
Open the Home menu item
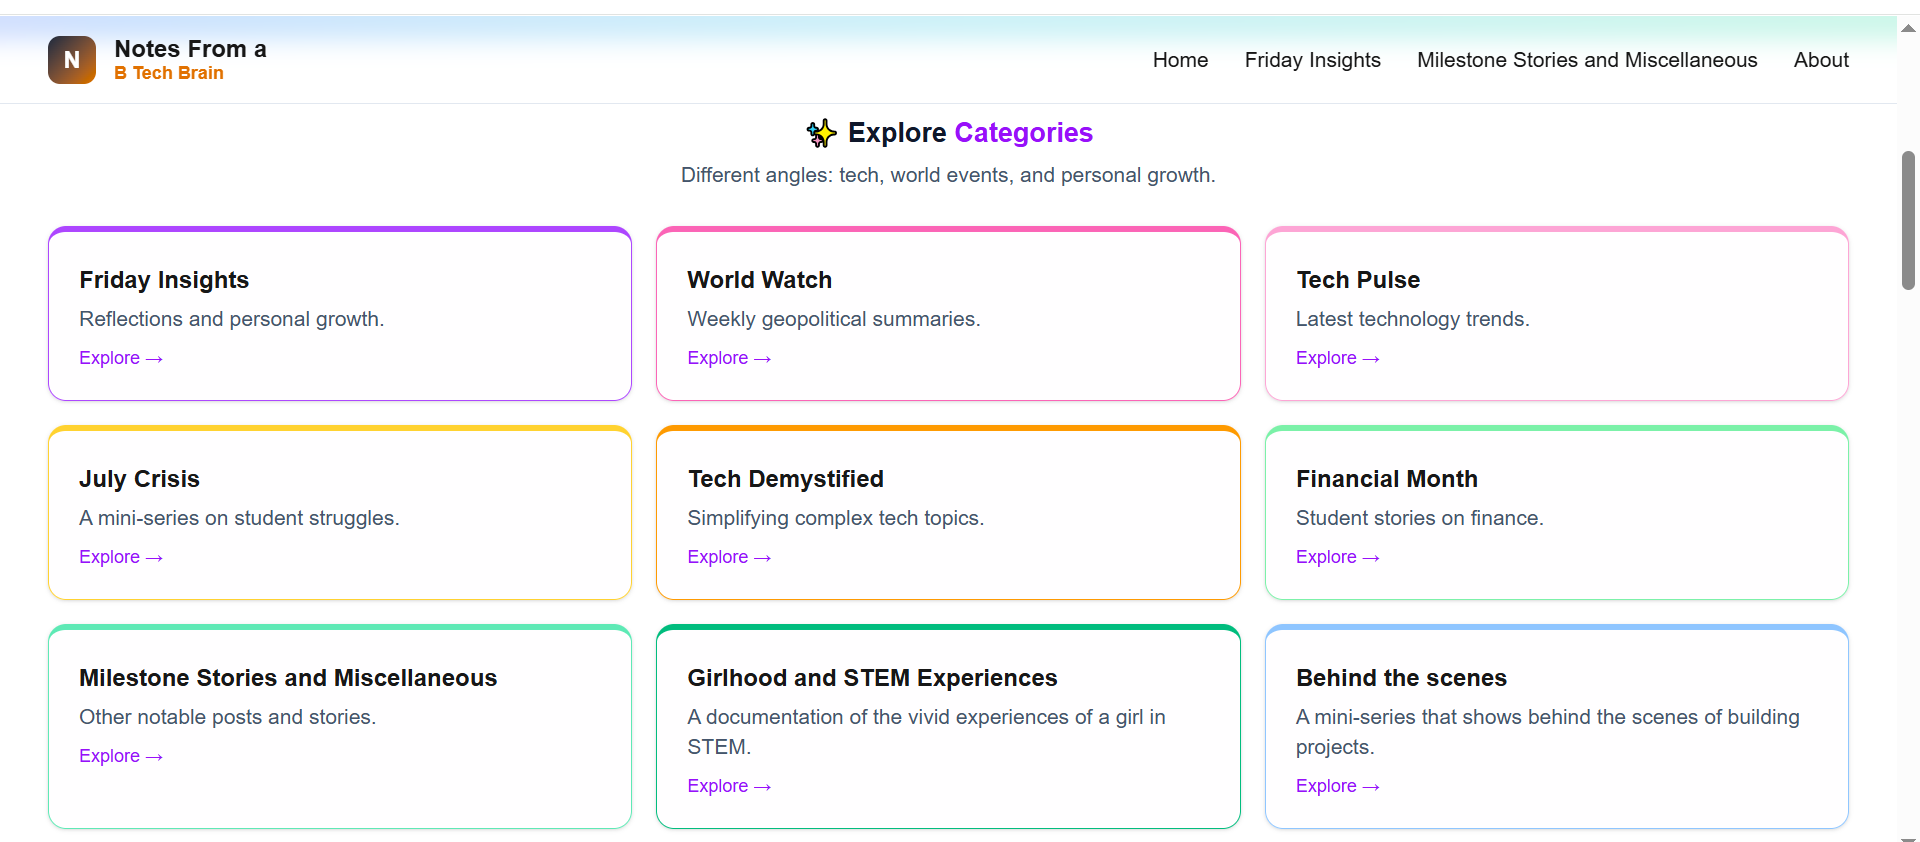1180,60
